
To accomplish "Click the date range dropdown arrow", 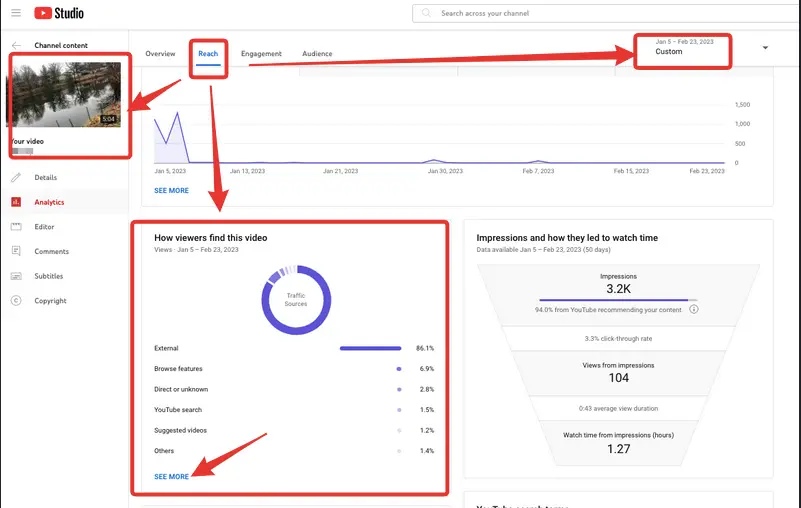I will tap(765, 48).
